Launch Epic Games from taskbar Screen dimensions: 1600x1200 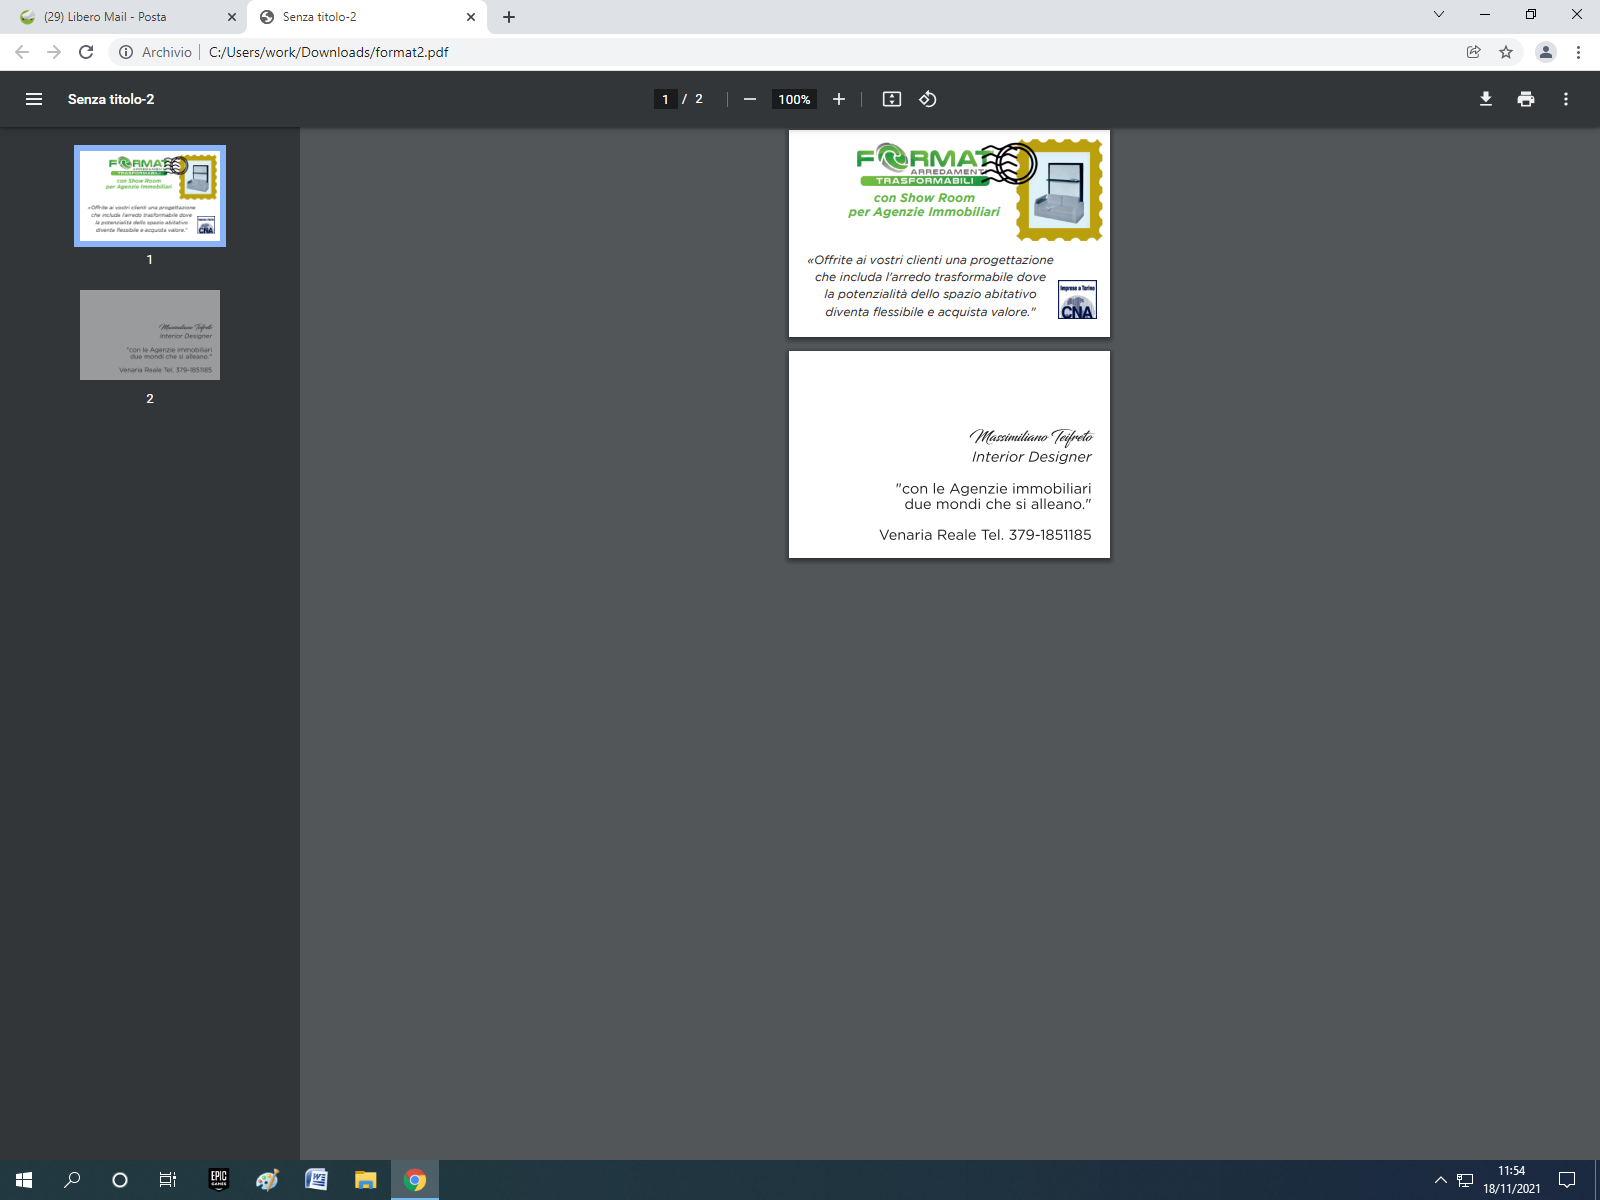coord(219,1180)
